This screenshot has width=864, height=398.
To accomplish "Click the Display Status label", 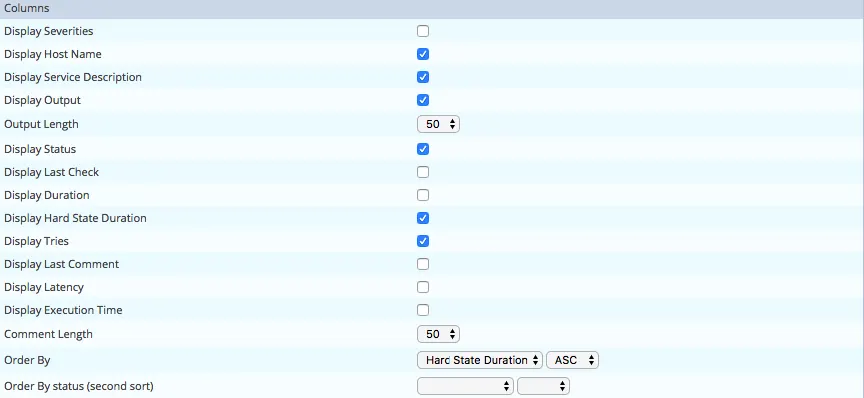I will [x=40, y=149].
